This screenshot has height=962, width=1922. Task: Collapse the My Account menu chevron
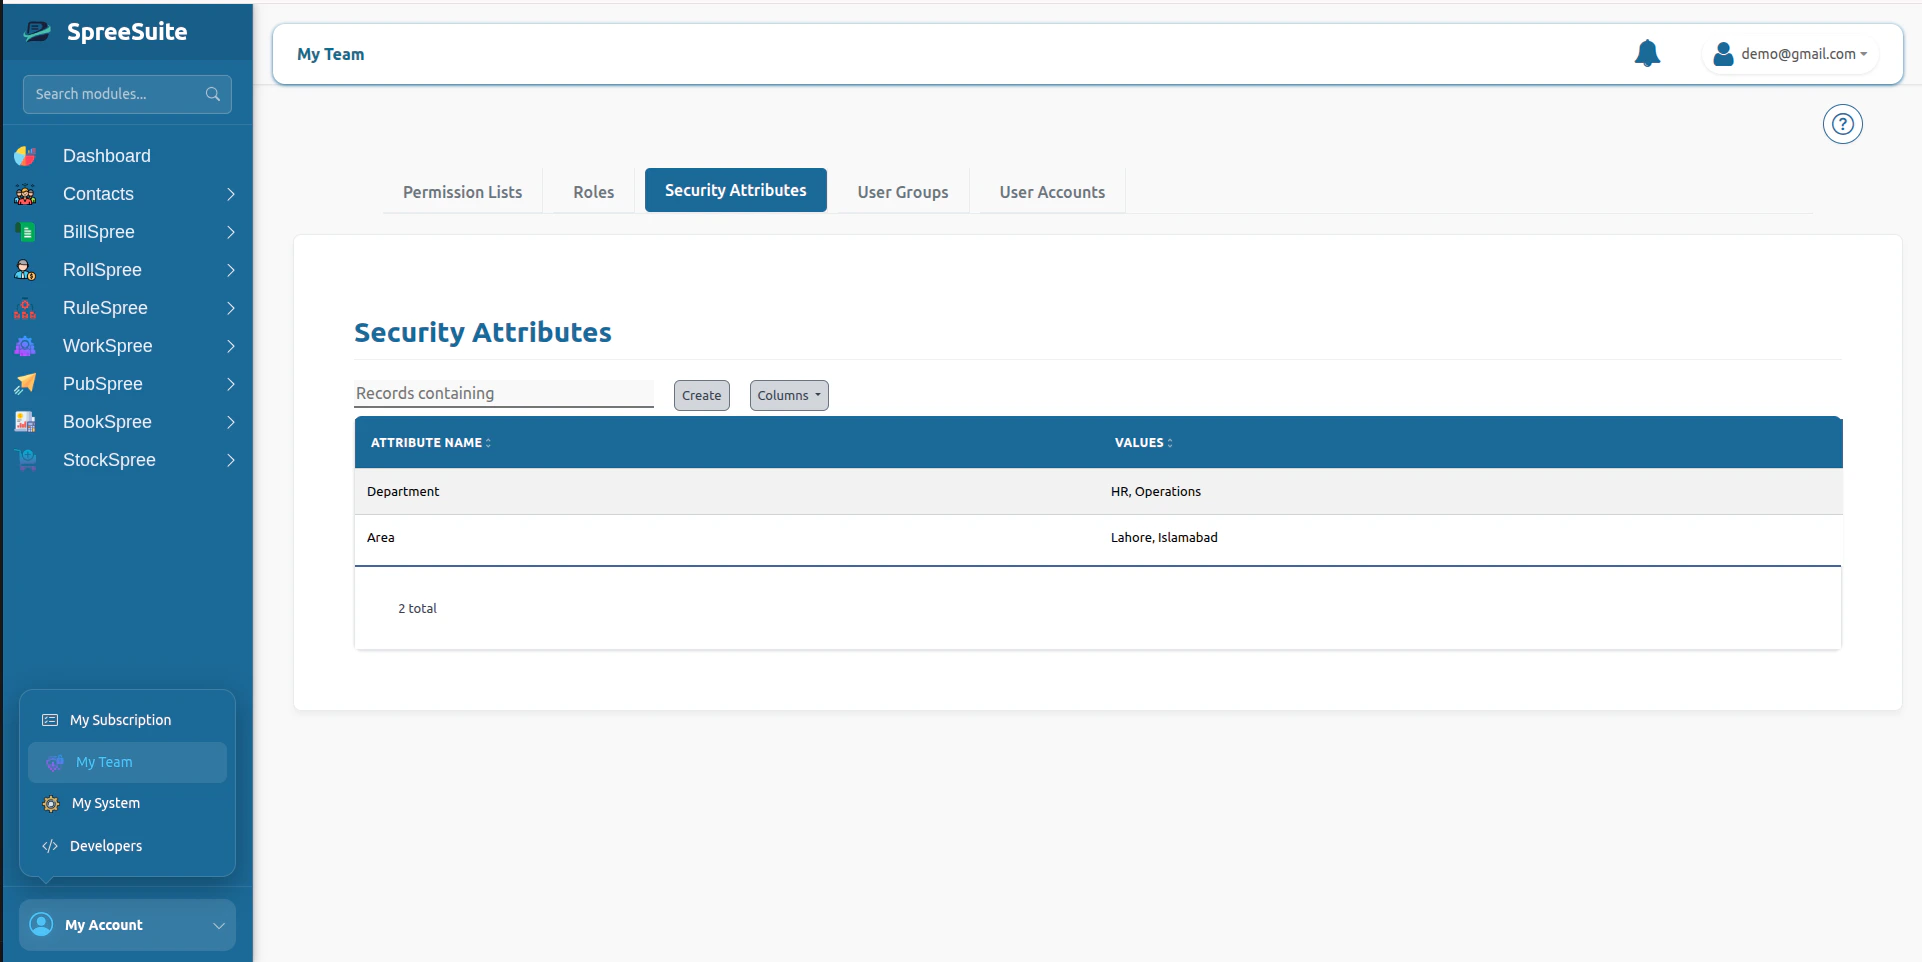tap(219, 925)
